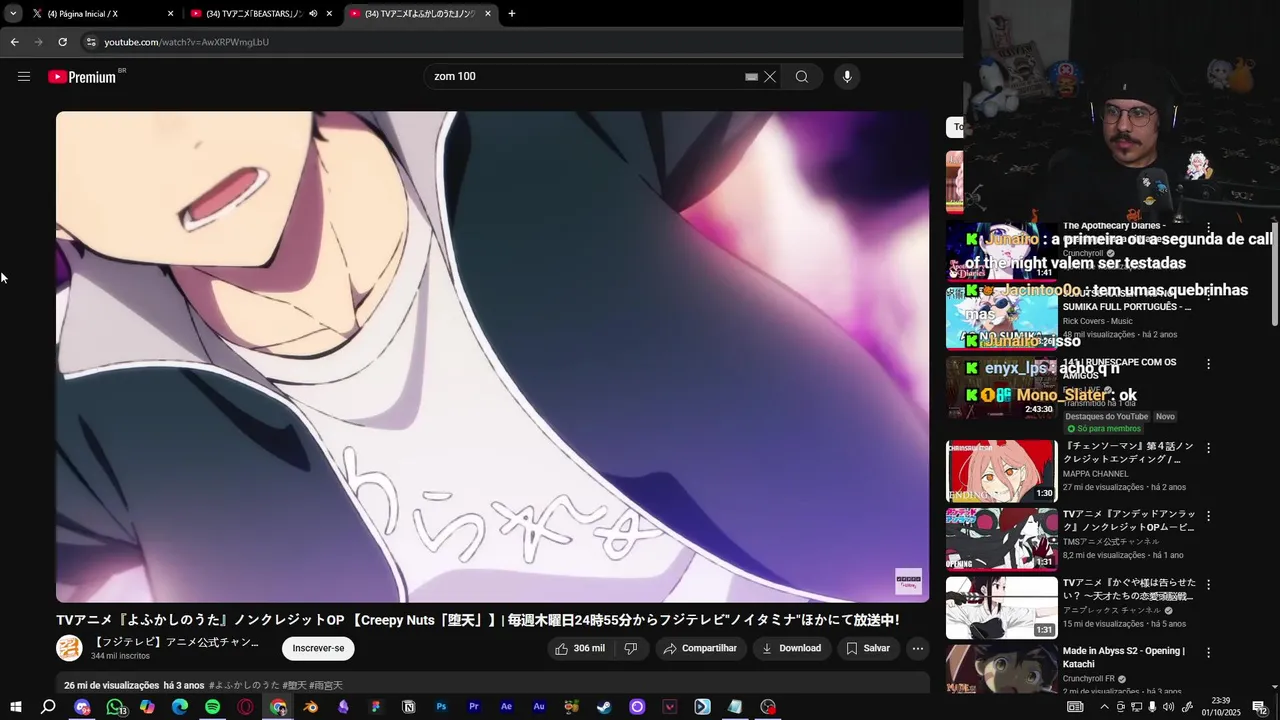Open the MAPPA CHANNEL link
The width and height of the screenshot is (1280, 720).
tap(1095, 474)
